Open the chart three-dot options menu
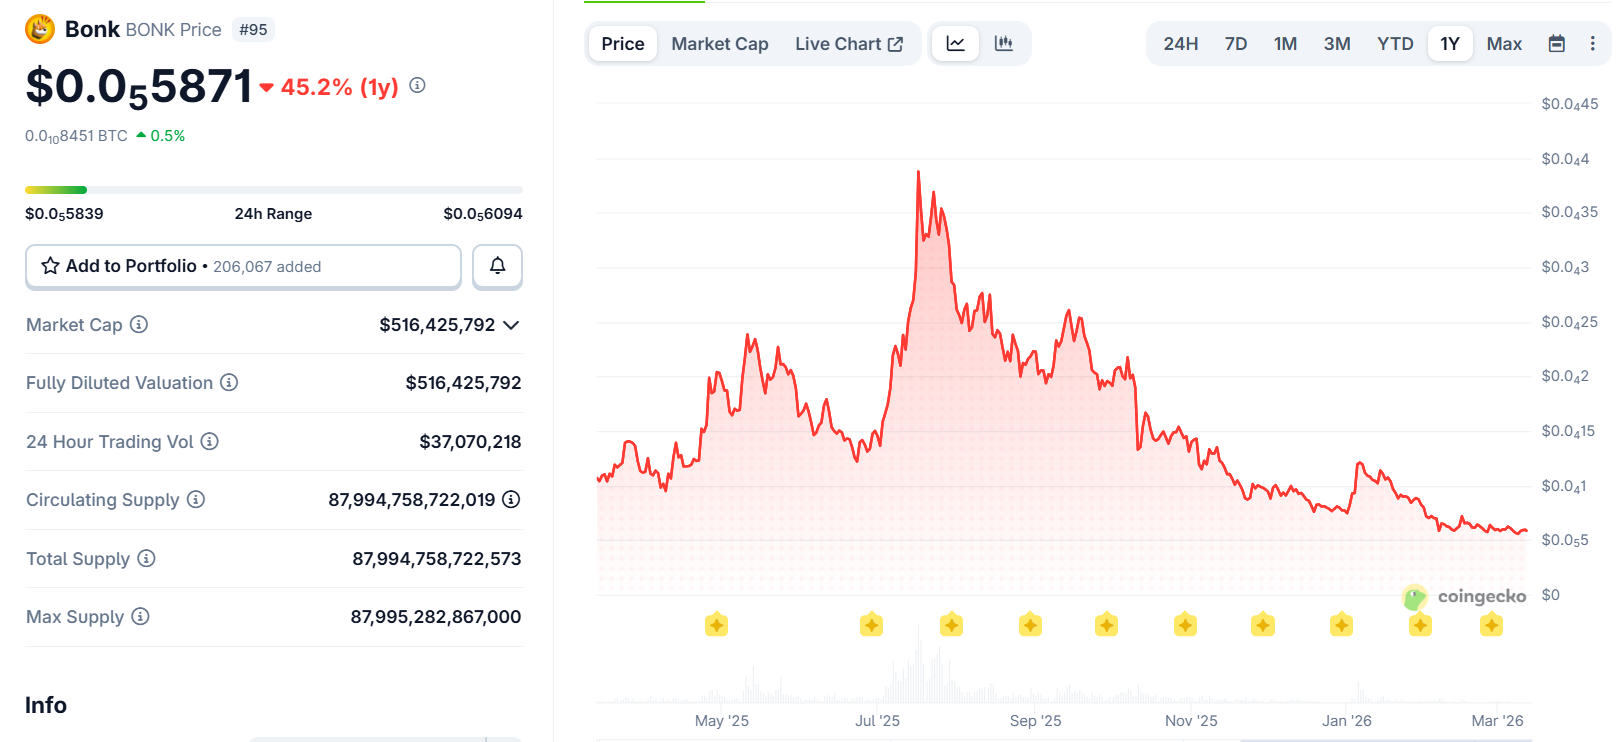This screenshot has height=742, width=1620. pos(1592,44)
